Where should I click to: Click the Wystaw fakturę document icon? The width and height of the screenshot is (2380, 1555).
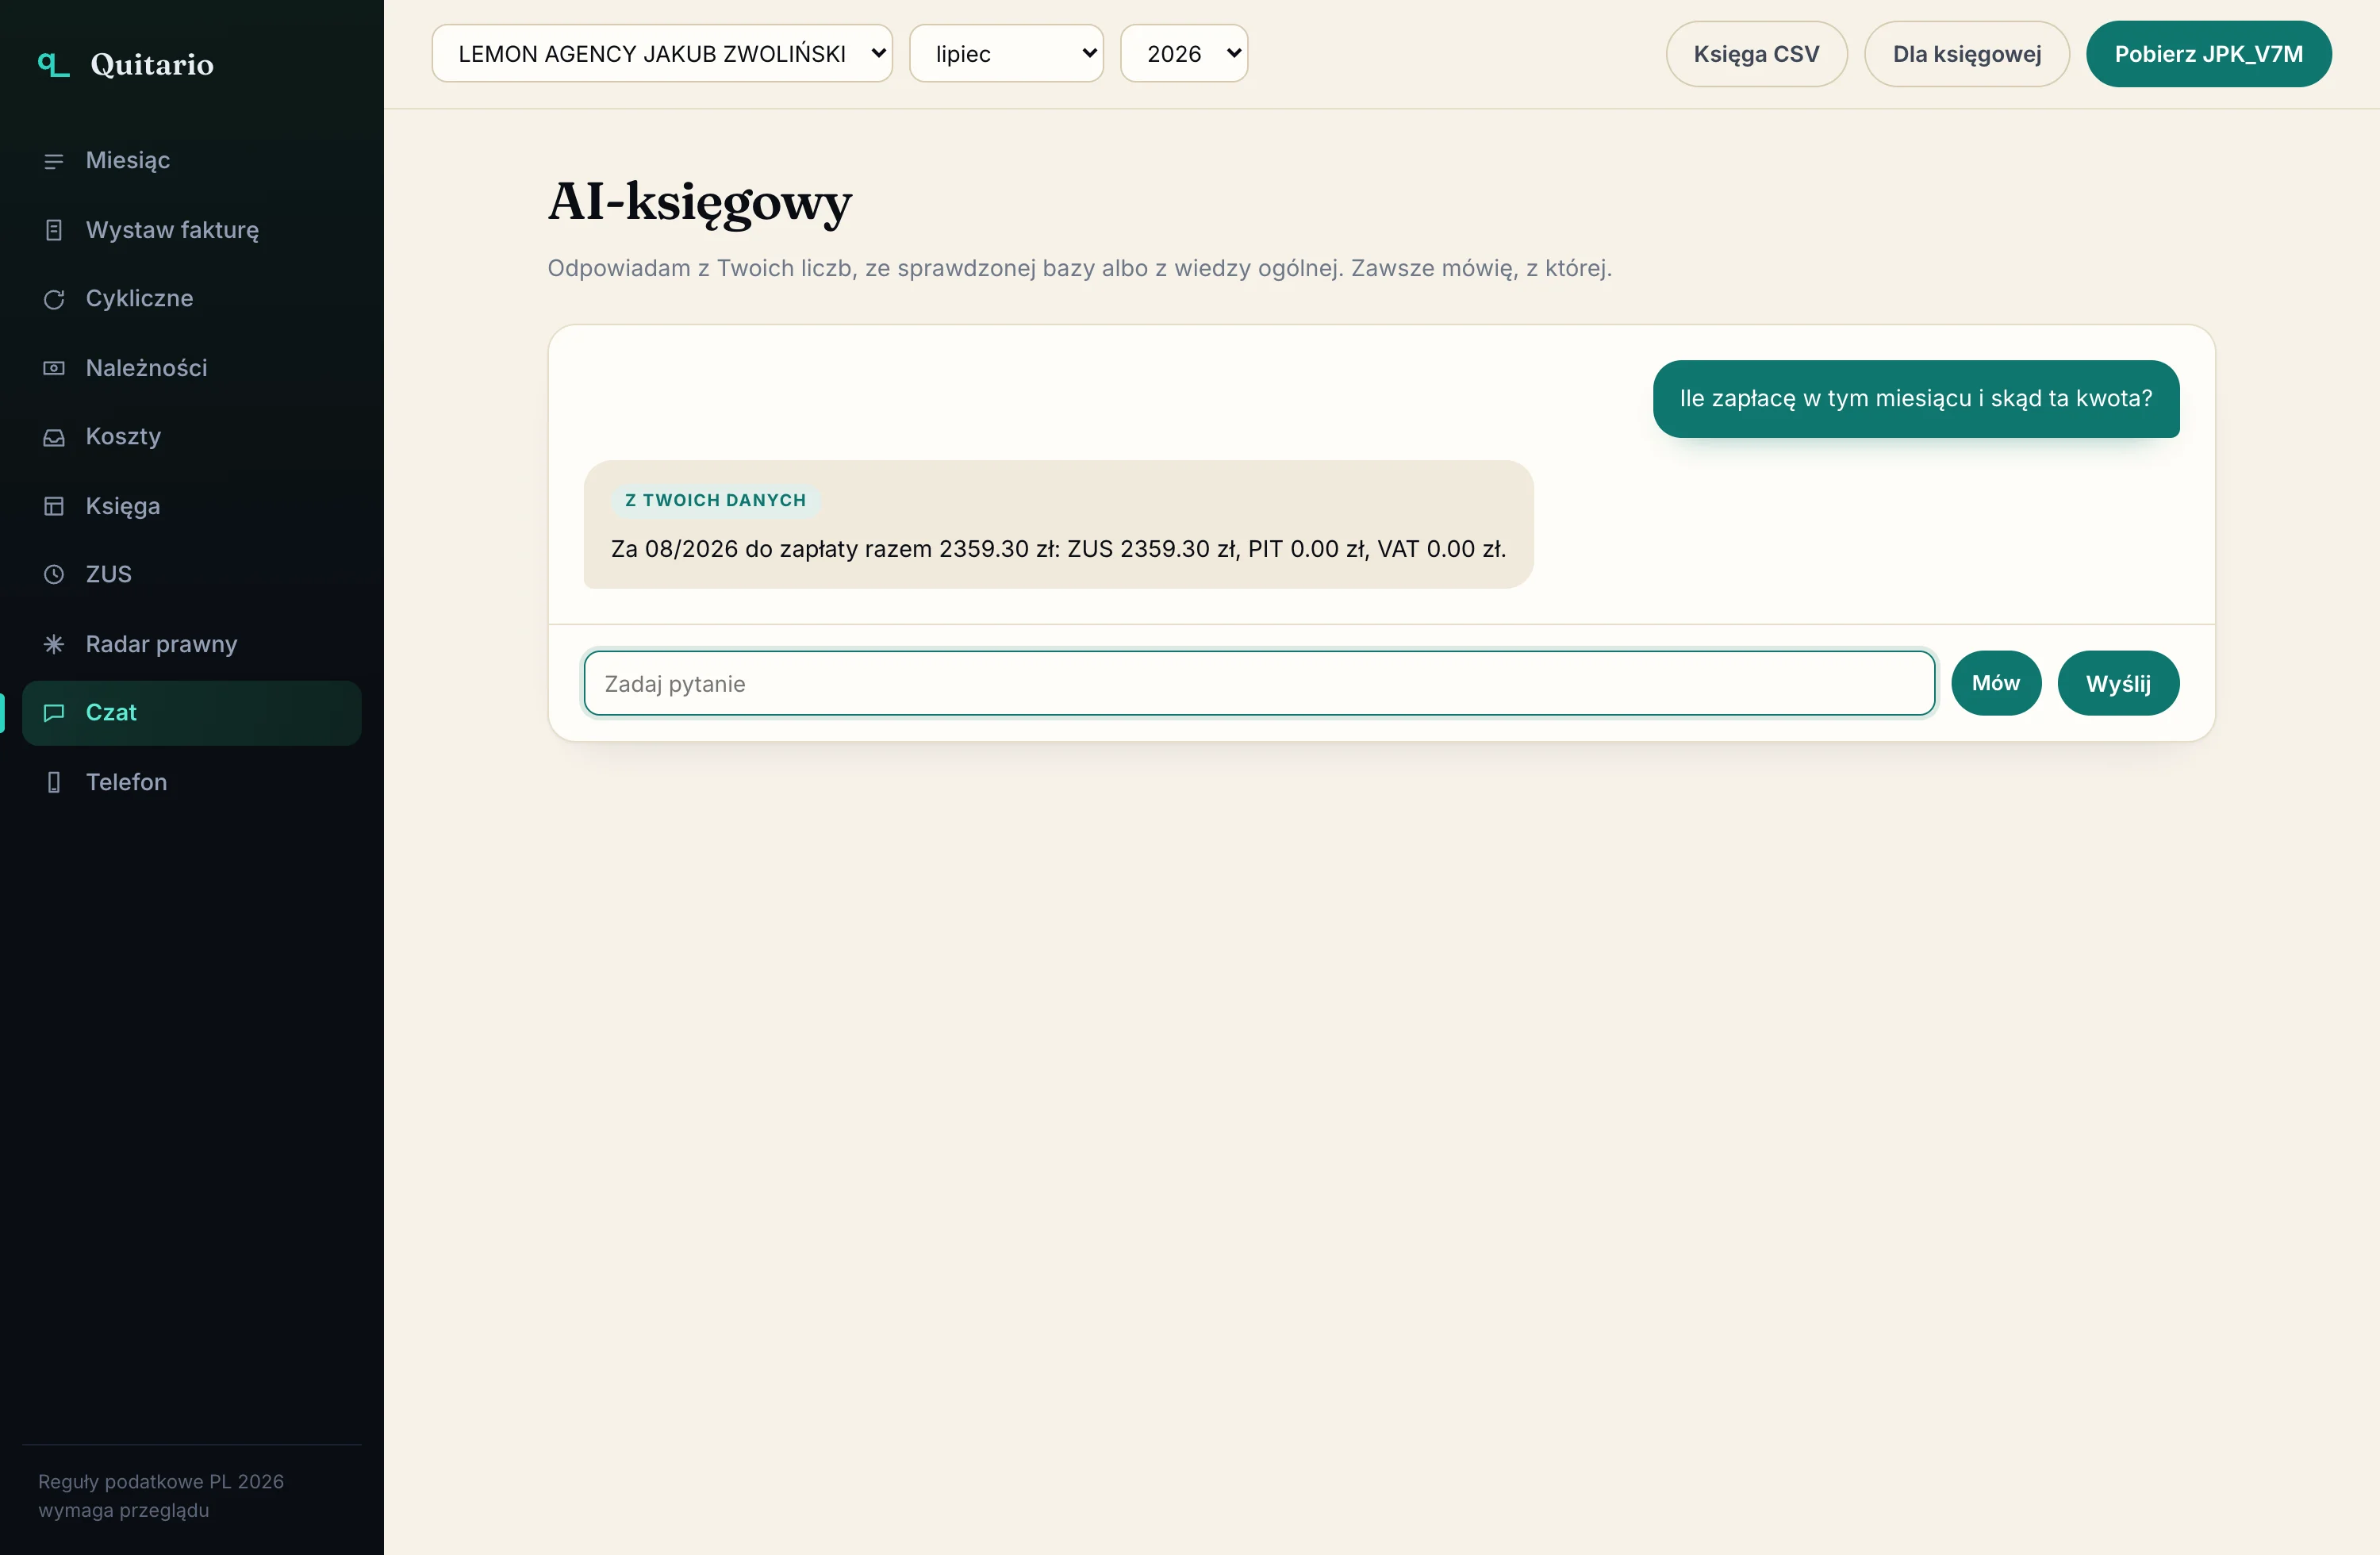(x=54, y=230)
